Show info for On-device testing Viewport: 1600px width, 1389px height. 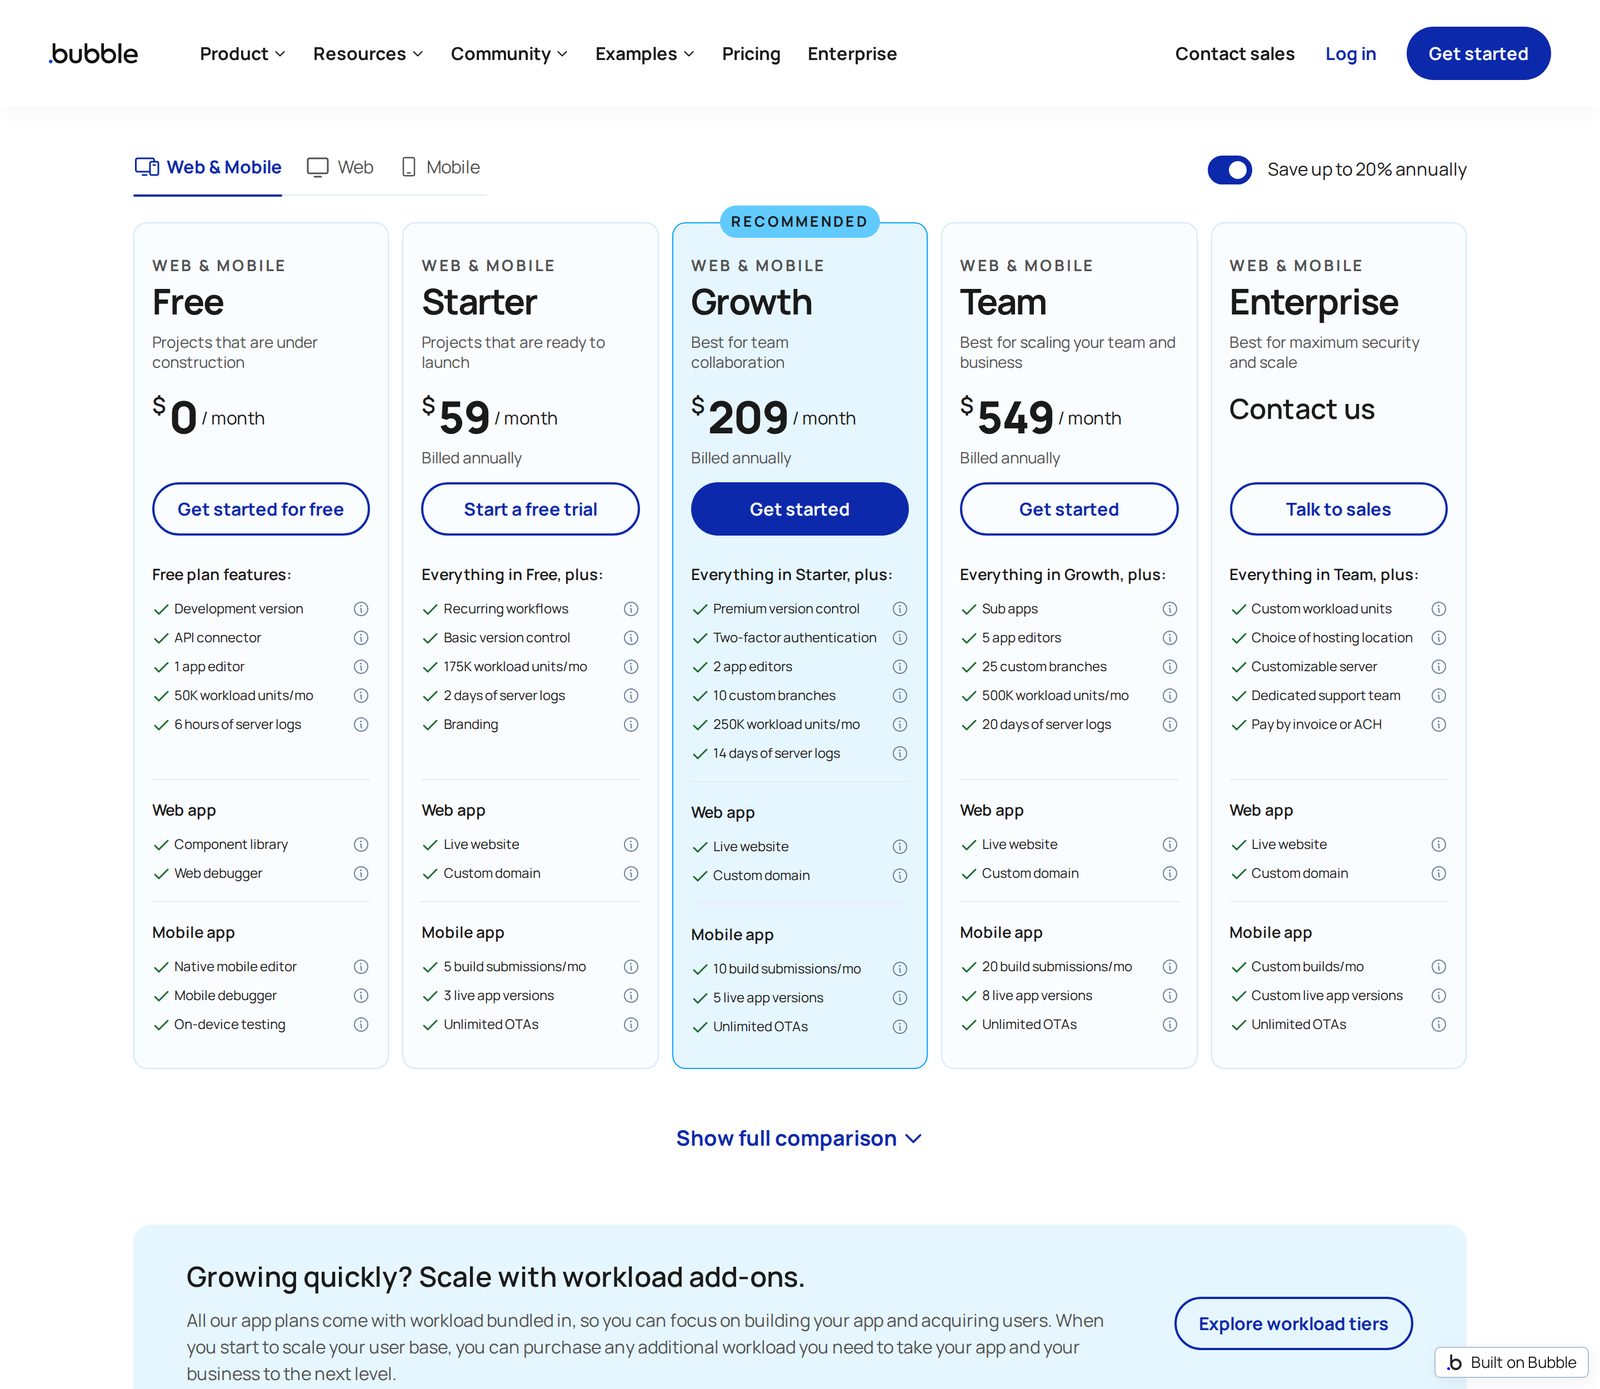361,1025
